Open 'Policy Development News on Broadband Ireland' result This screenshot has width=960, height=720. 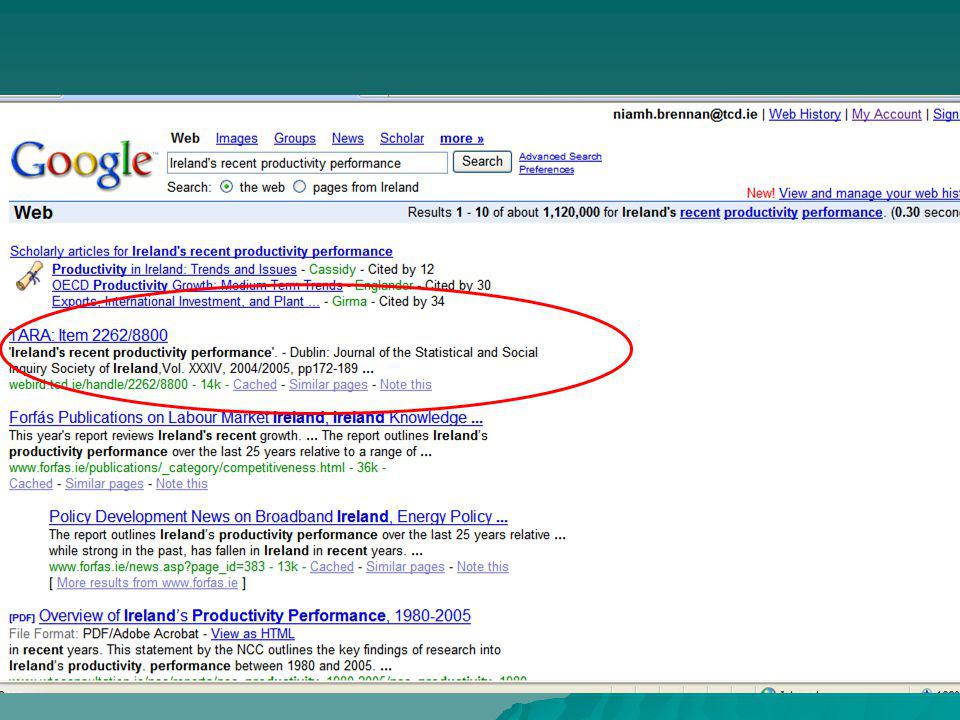278,517
